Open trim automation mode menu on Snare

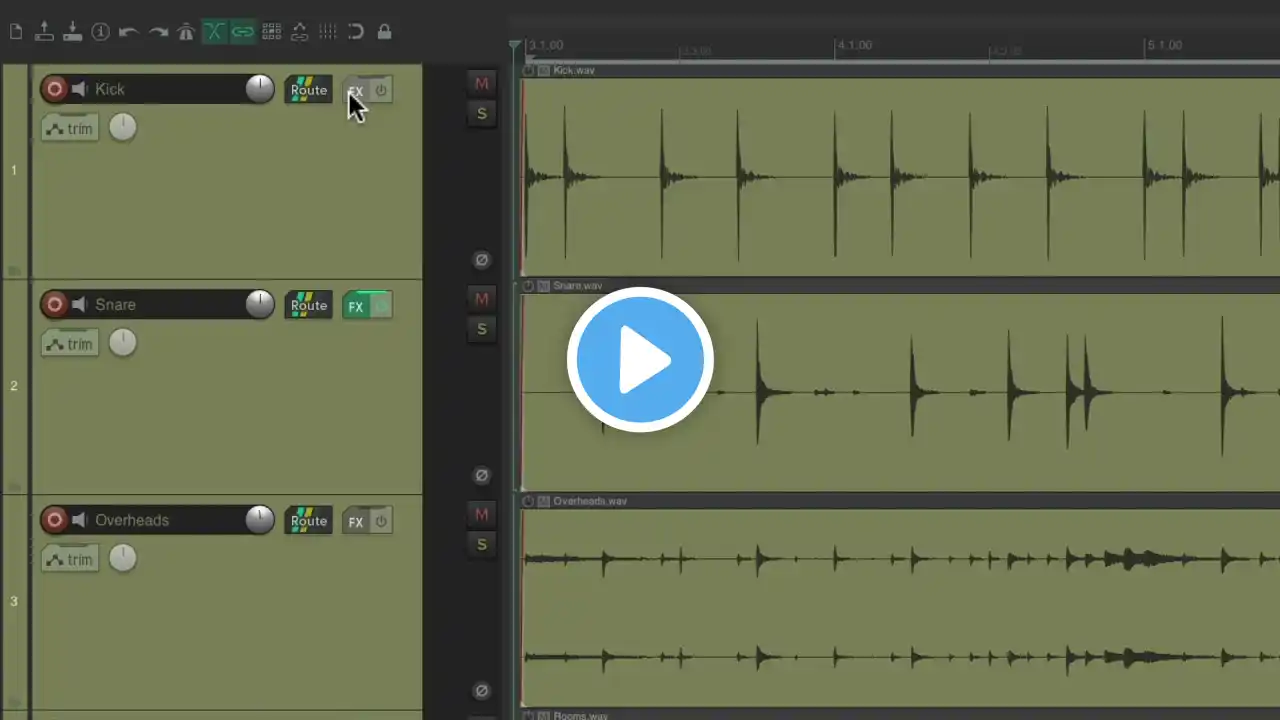point(70,344)
